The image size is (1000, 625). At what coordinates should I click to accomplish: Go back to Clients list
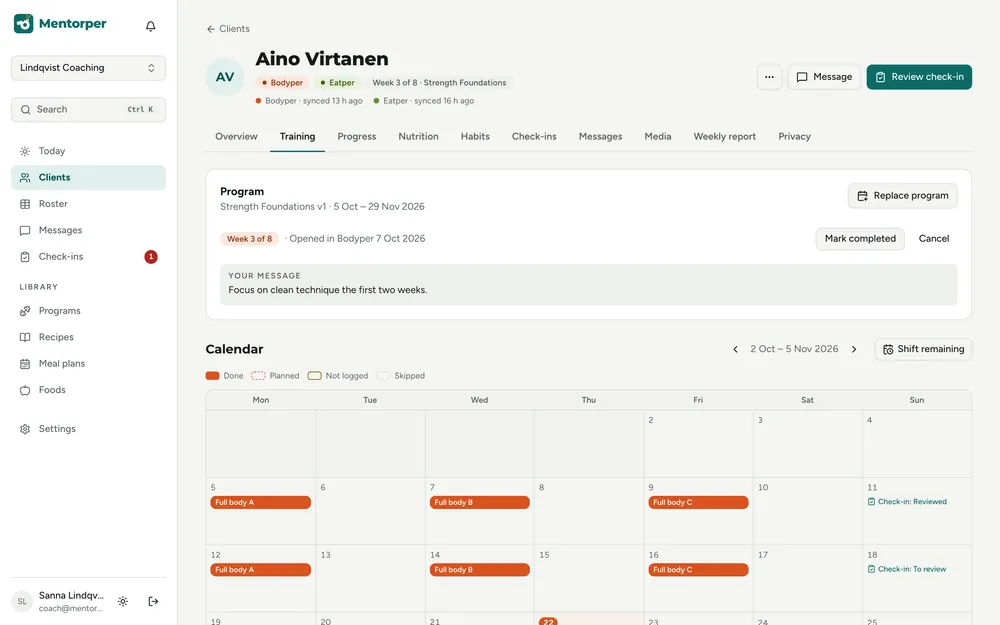[228, 29]
